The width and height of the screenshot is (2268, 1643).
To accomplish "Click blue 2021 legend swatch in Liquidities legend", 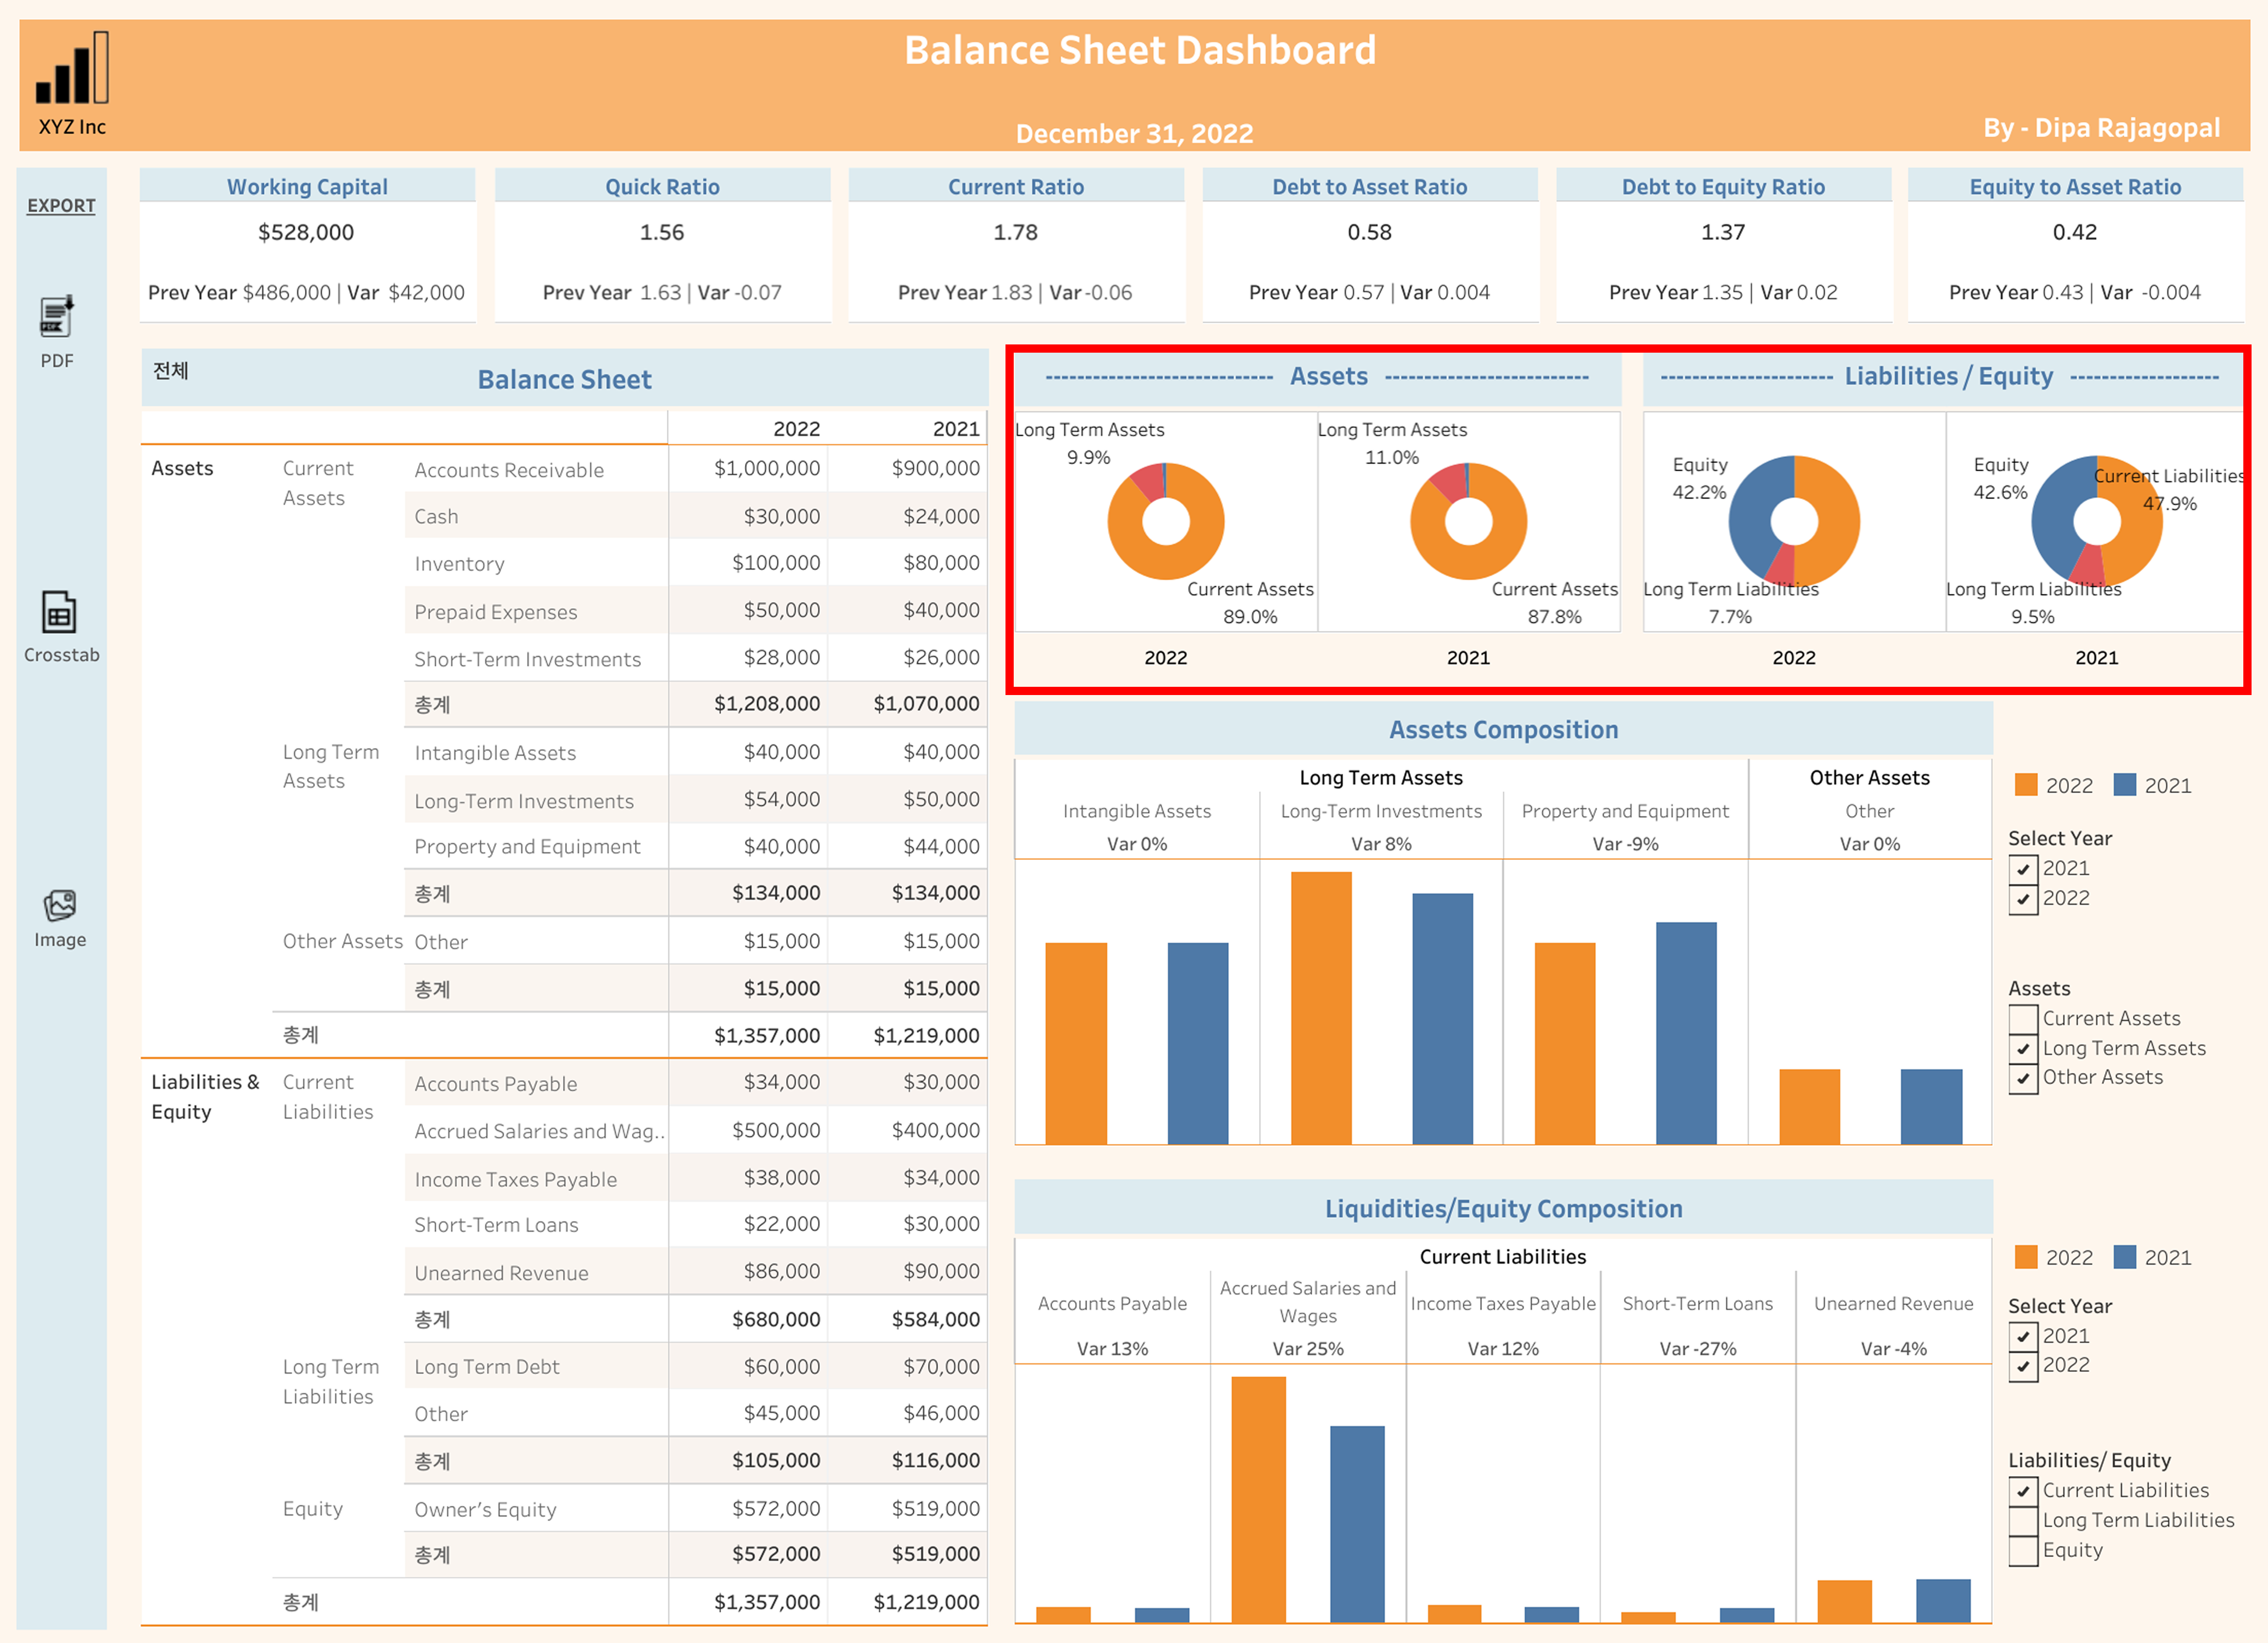I will (2125, 1257).
